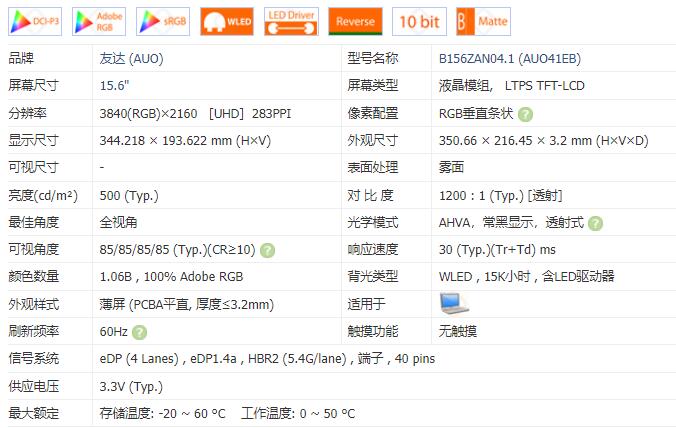Viewport: 676px width, 428px height.
Task: Click the 亮度(cd/m²) row label
Action: pos(43,196)
